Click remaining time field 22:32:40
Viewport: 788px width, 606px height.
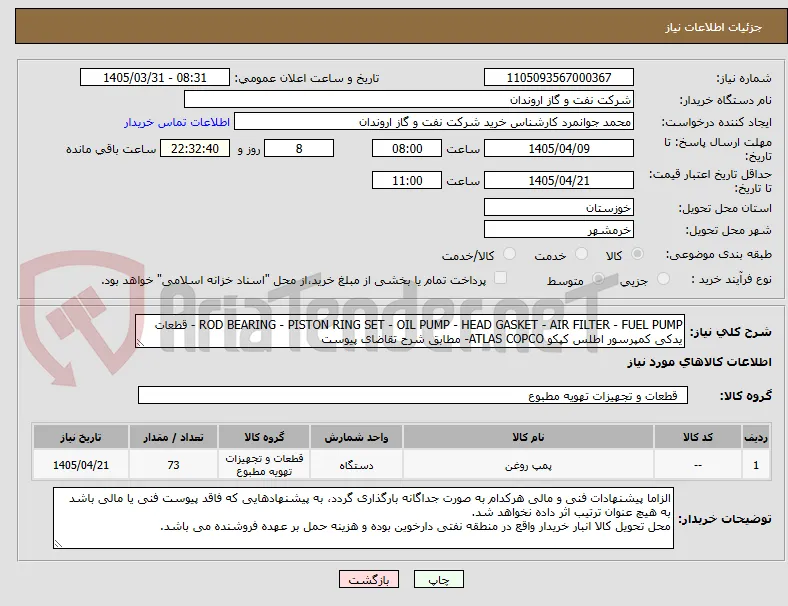tap(195, 148)
